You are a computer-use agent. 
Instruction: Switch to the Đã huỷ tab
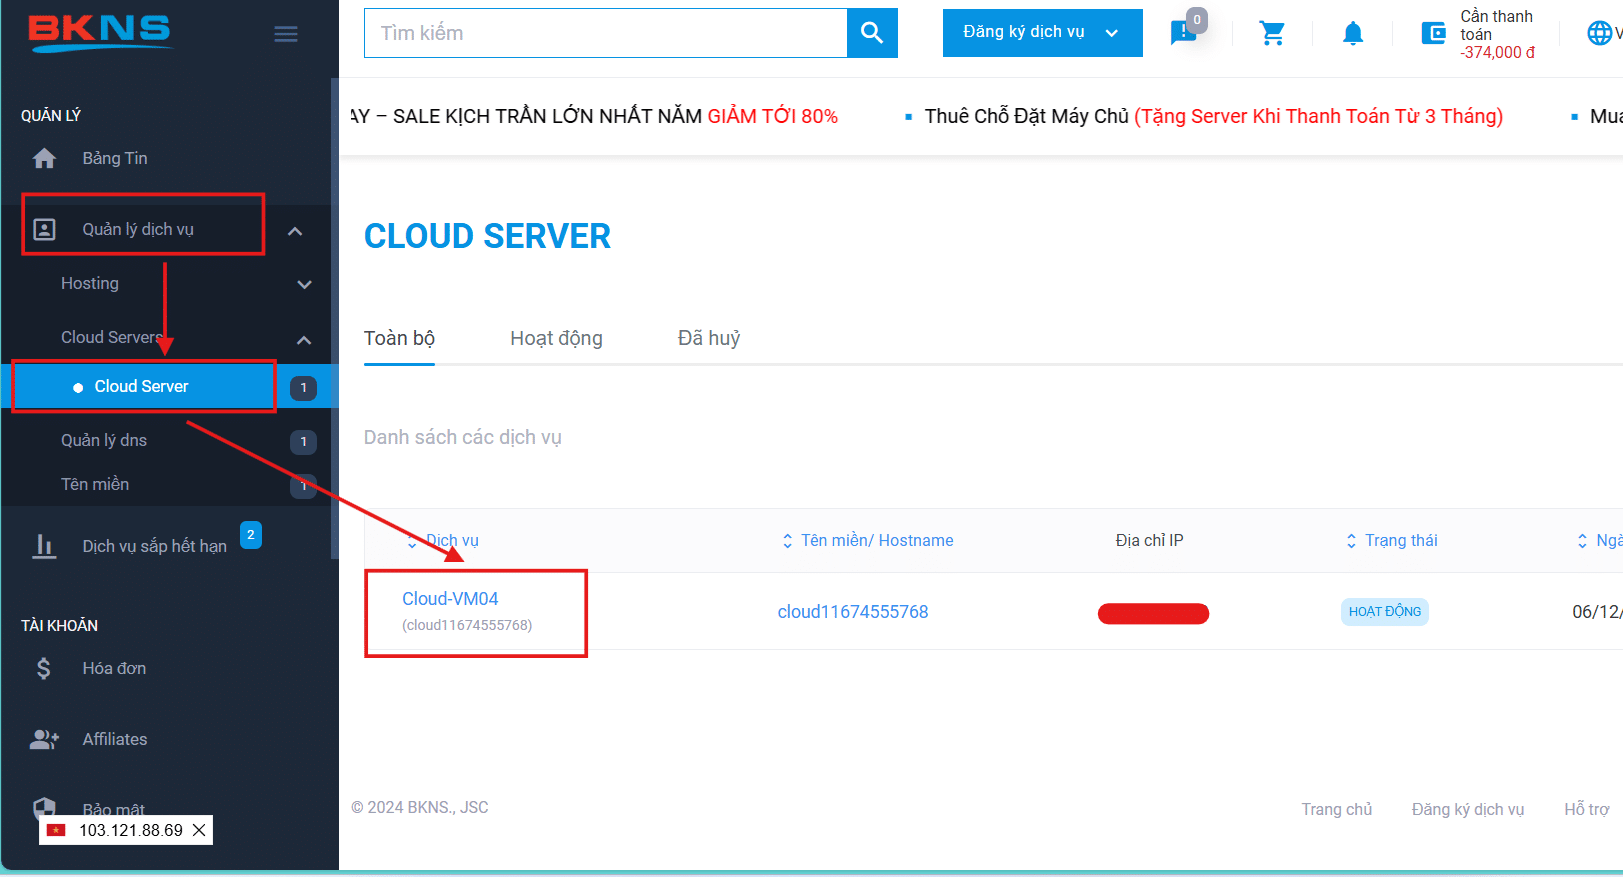(709, 338)
